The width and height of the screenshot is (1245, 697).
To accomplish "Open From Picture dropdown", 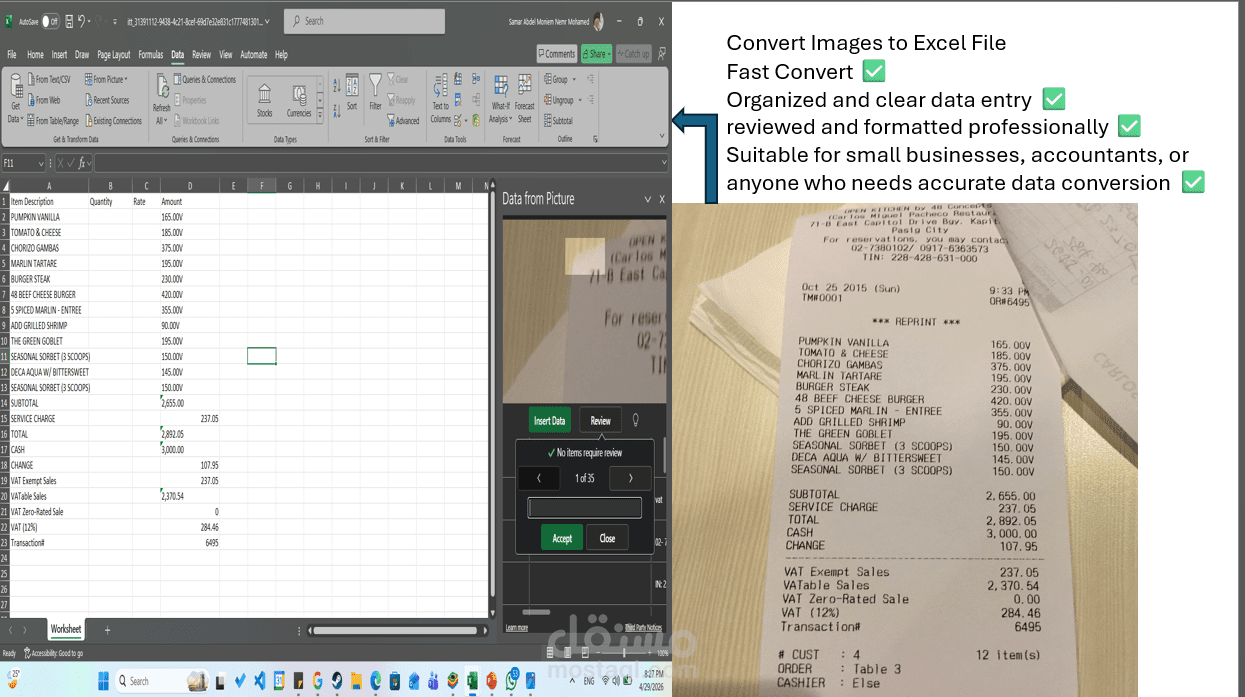I will (105, 79).
